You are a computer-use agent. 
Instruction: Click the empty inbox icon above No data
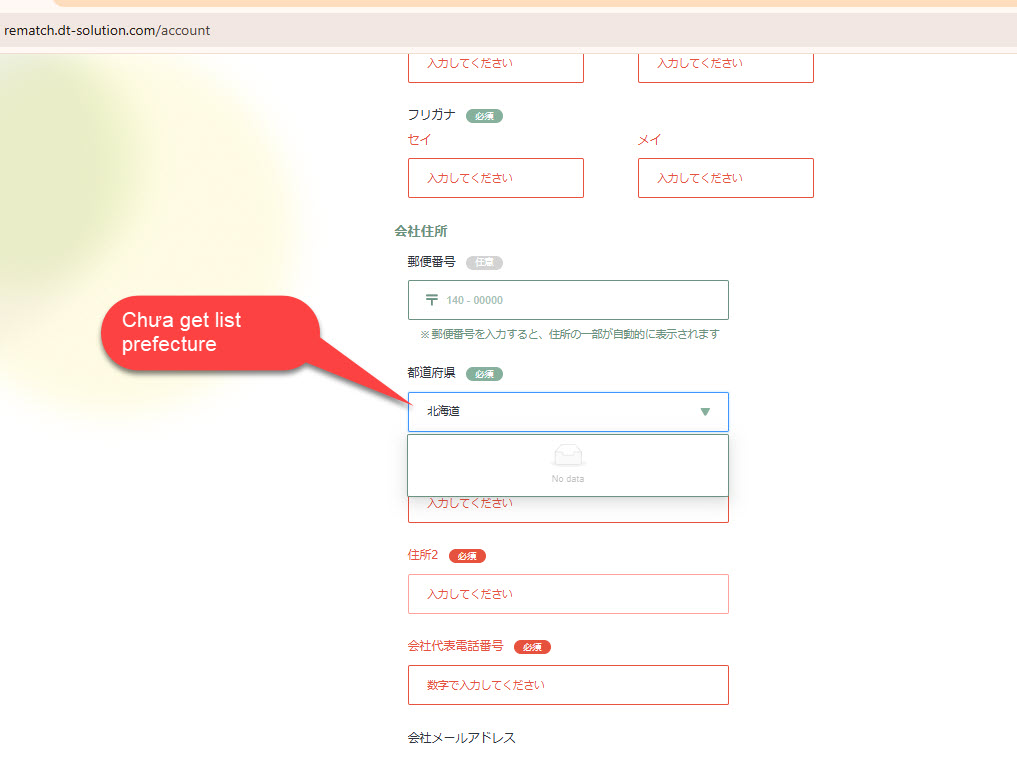(x=568, y=456)
